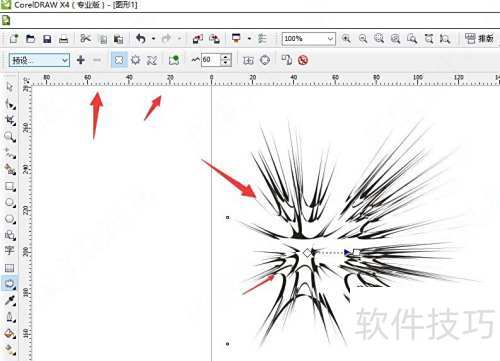The height and width of the screenshot is (361, 500).
Task: Click the 排版 button in the toolbar
Action: tap(479, 39)
